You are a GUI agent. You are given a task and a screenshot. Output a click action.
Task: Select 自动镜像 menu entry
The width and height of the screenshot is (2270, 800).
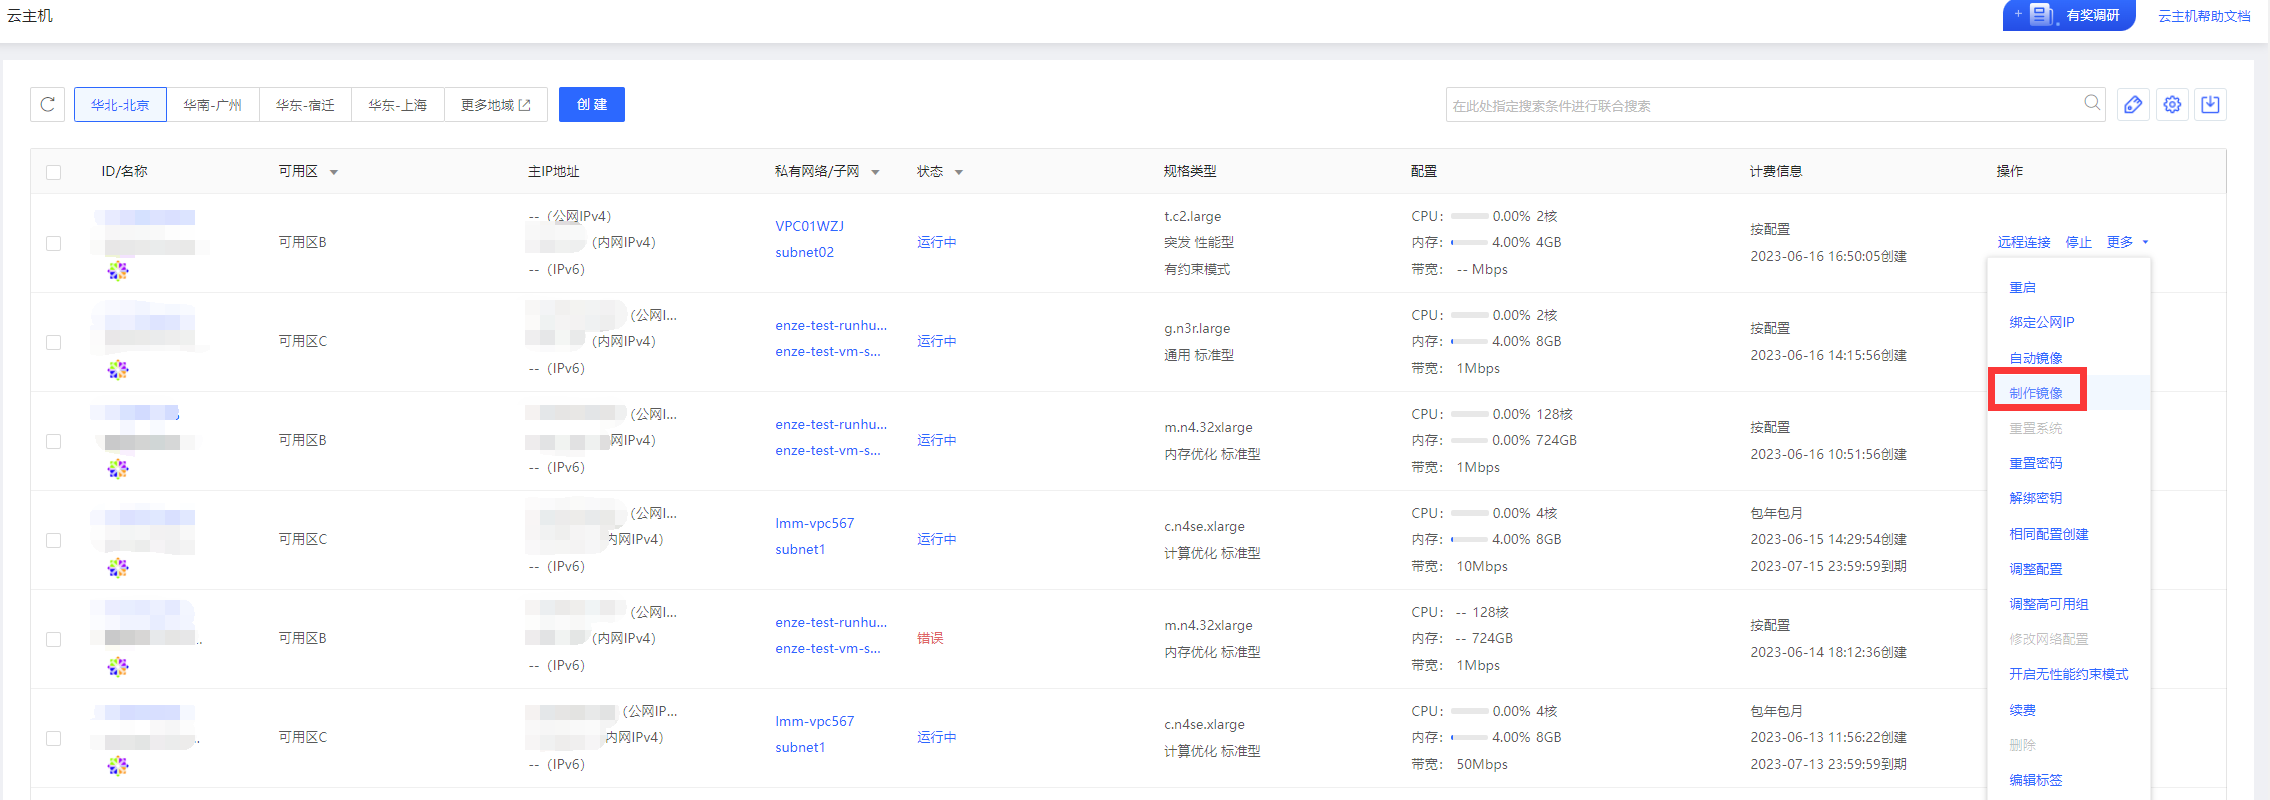(2036, 358)
